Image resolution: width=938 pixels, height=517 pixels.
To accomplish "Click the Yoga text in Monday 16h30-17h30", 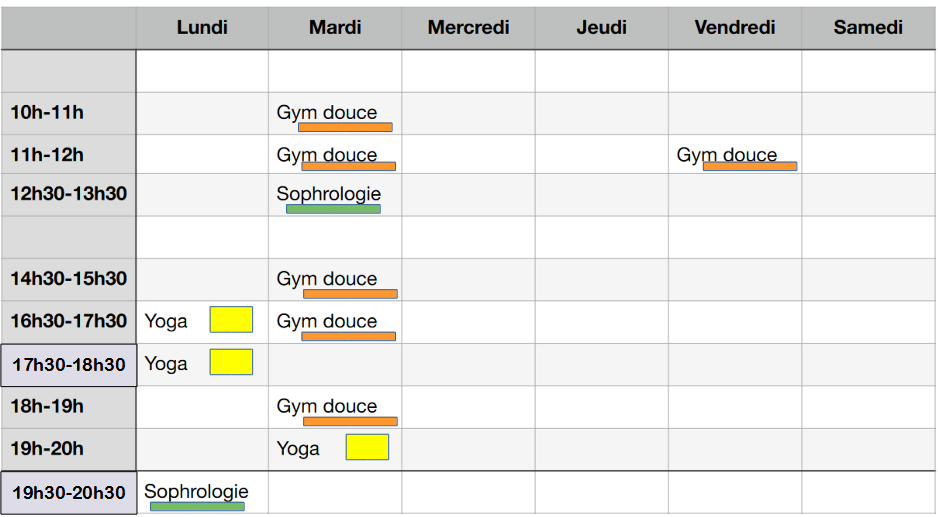I will pos(166,321).
